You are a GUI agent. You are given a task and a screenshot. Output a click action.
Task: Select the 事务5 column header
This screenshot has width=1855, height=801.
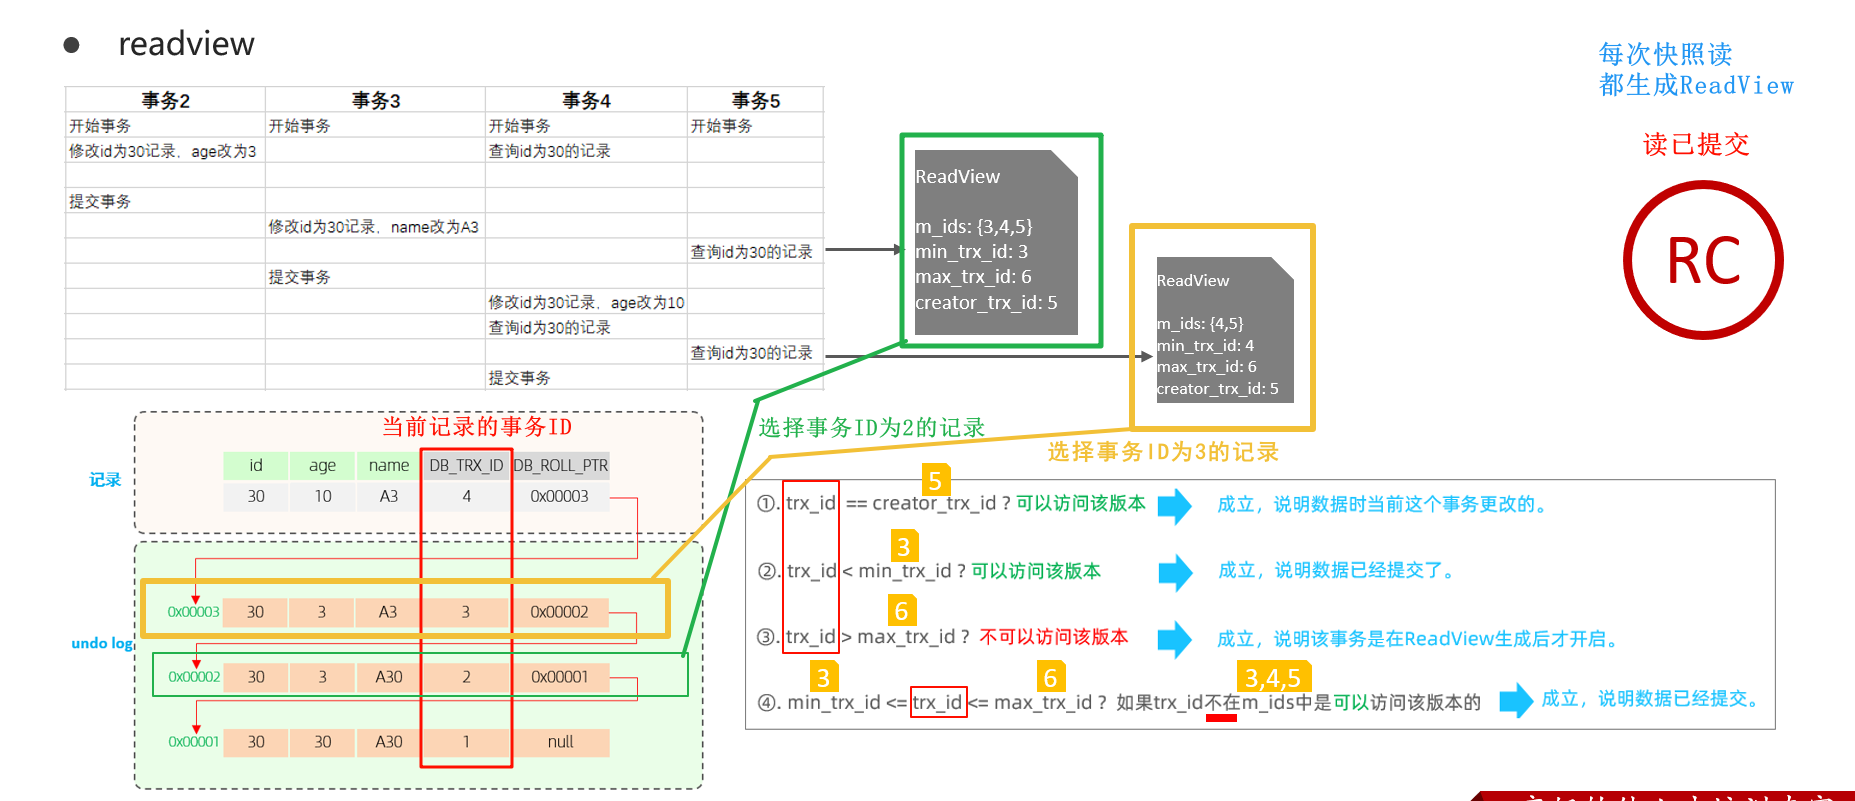click(x=756, y=100)
